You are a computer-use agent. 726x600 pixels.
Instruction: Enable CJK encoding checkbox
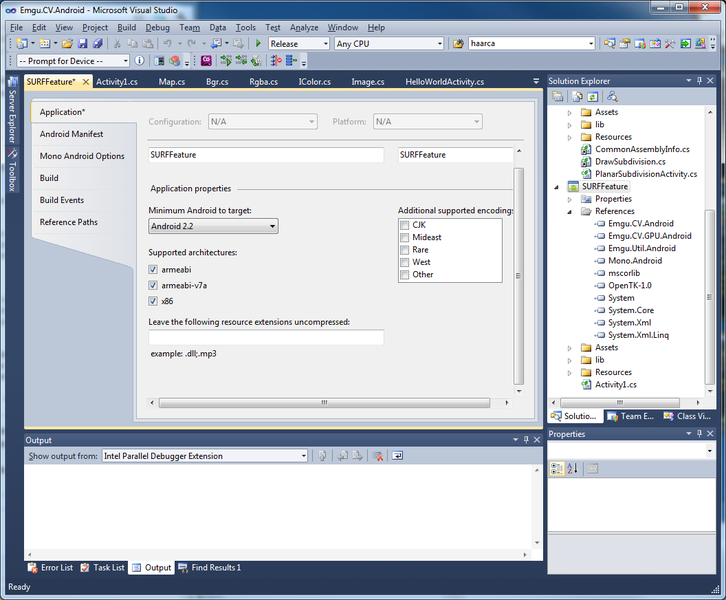coord(404,225)
